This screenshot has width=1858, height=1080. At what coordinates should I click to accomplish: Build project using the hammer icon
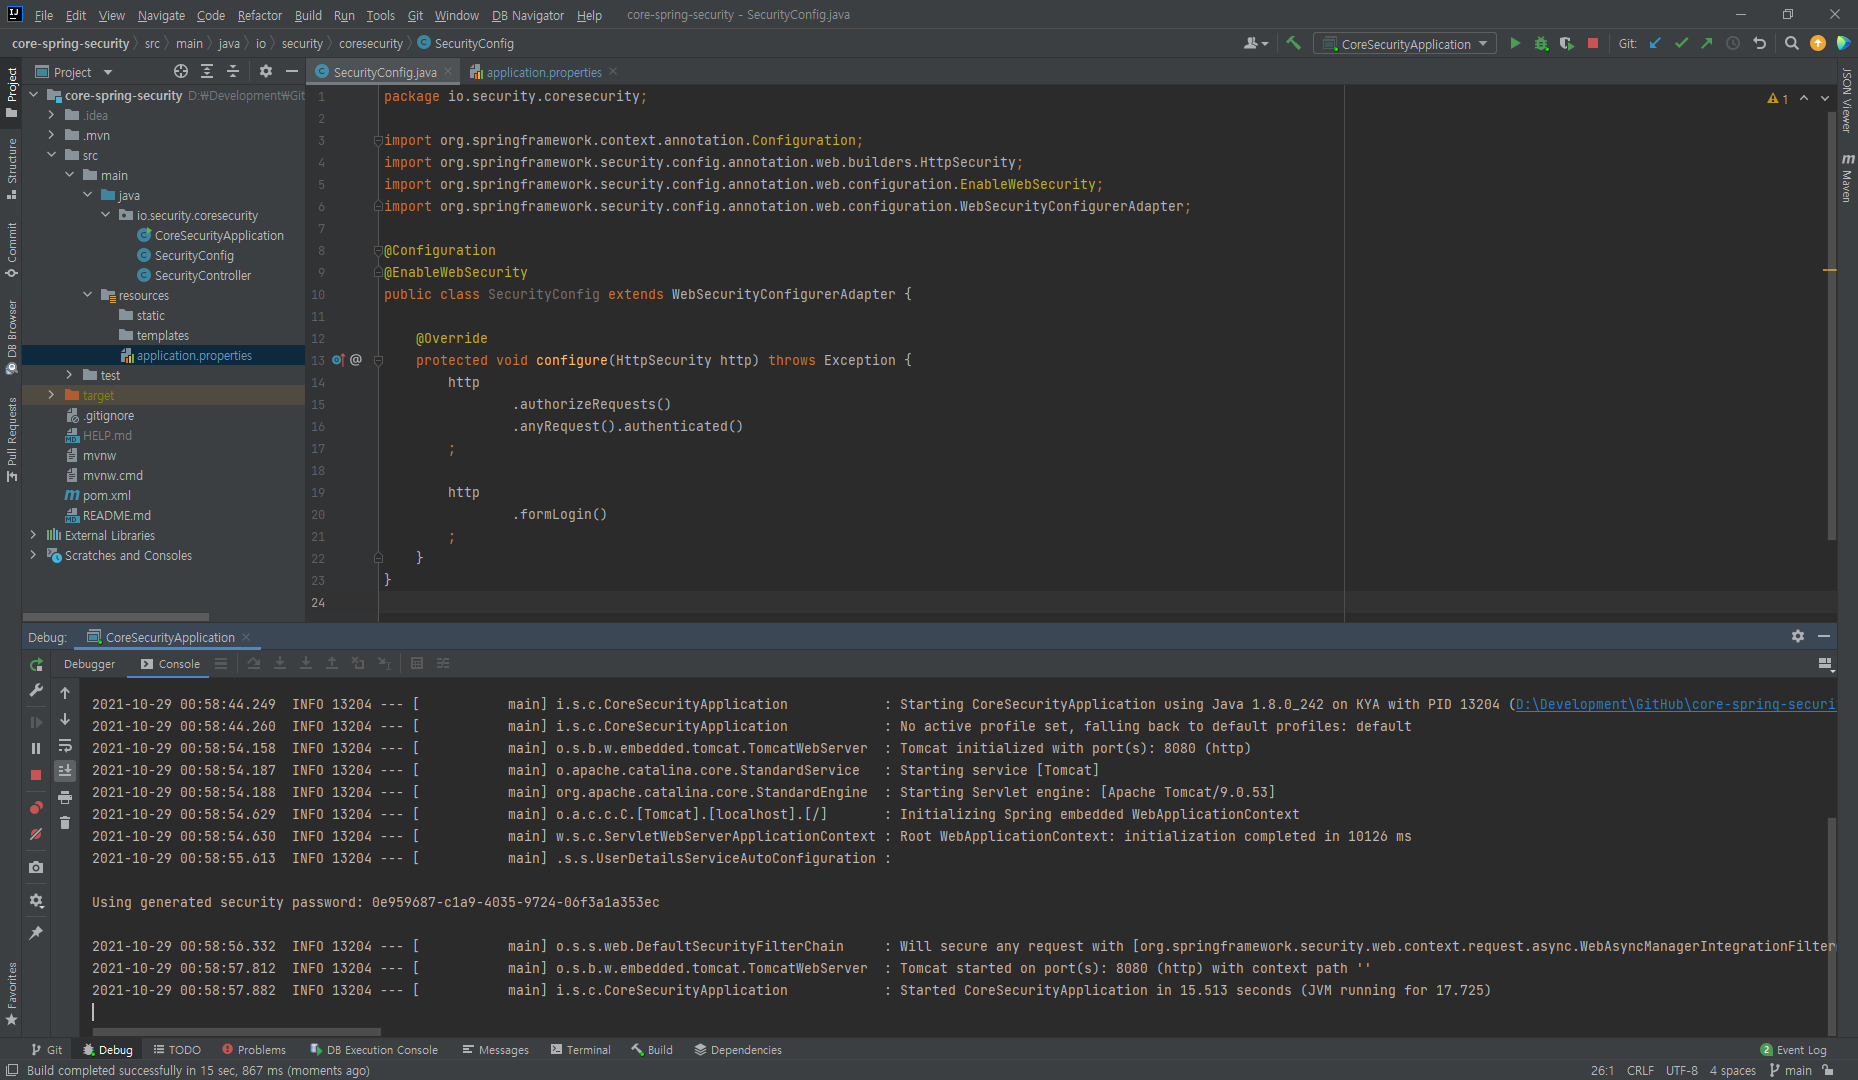pyautogui.click(x=1293, y=44)
